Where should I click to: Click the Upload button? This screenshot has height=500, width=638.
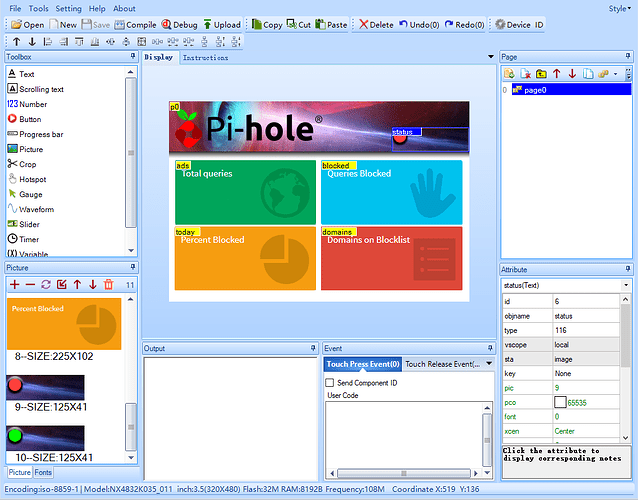[x=222, y=25]
